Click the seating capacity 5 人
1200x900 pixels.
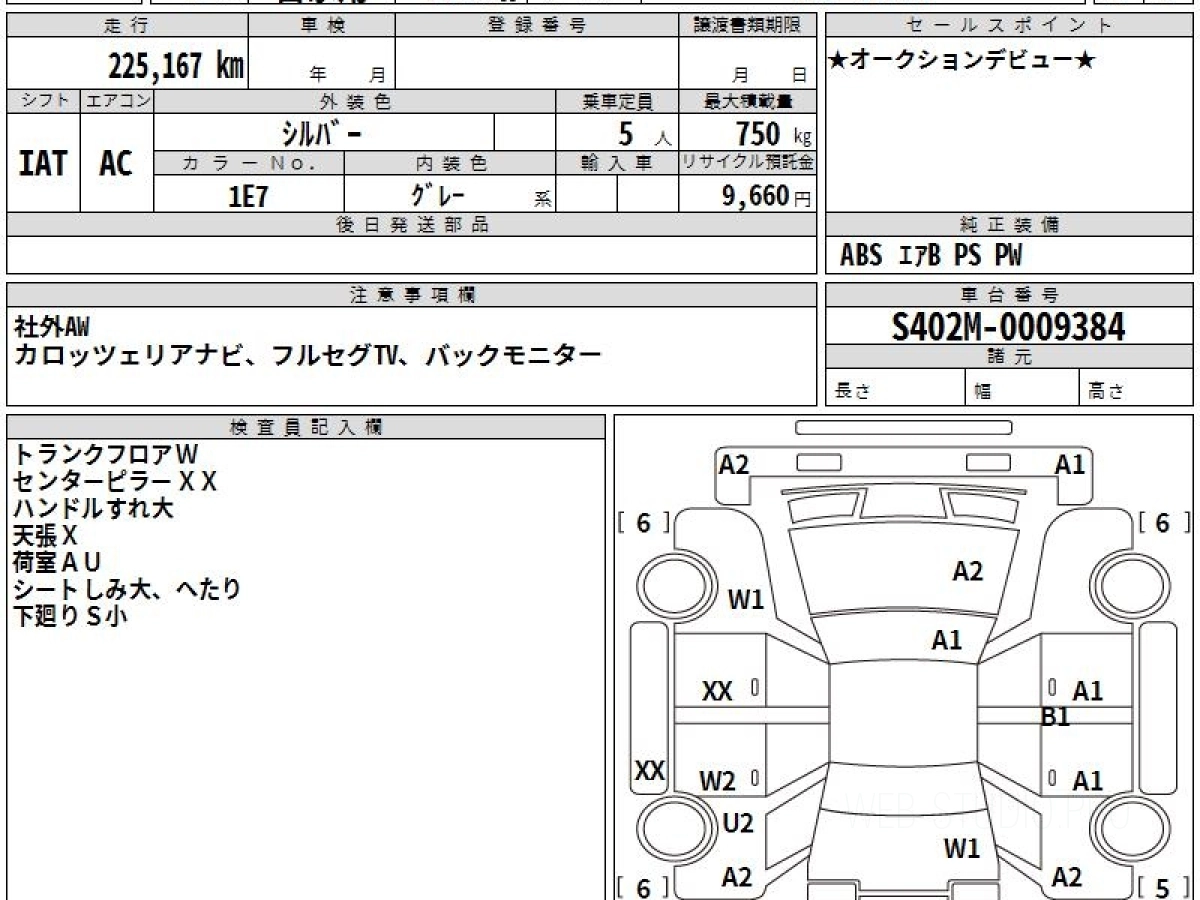coord(644,133)
